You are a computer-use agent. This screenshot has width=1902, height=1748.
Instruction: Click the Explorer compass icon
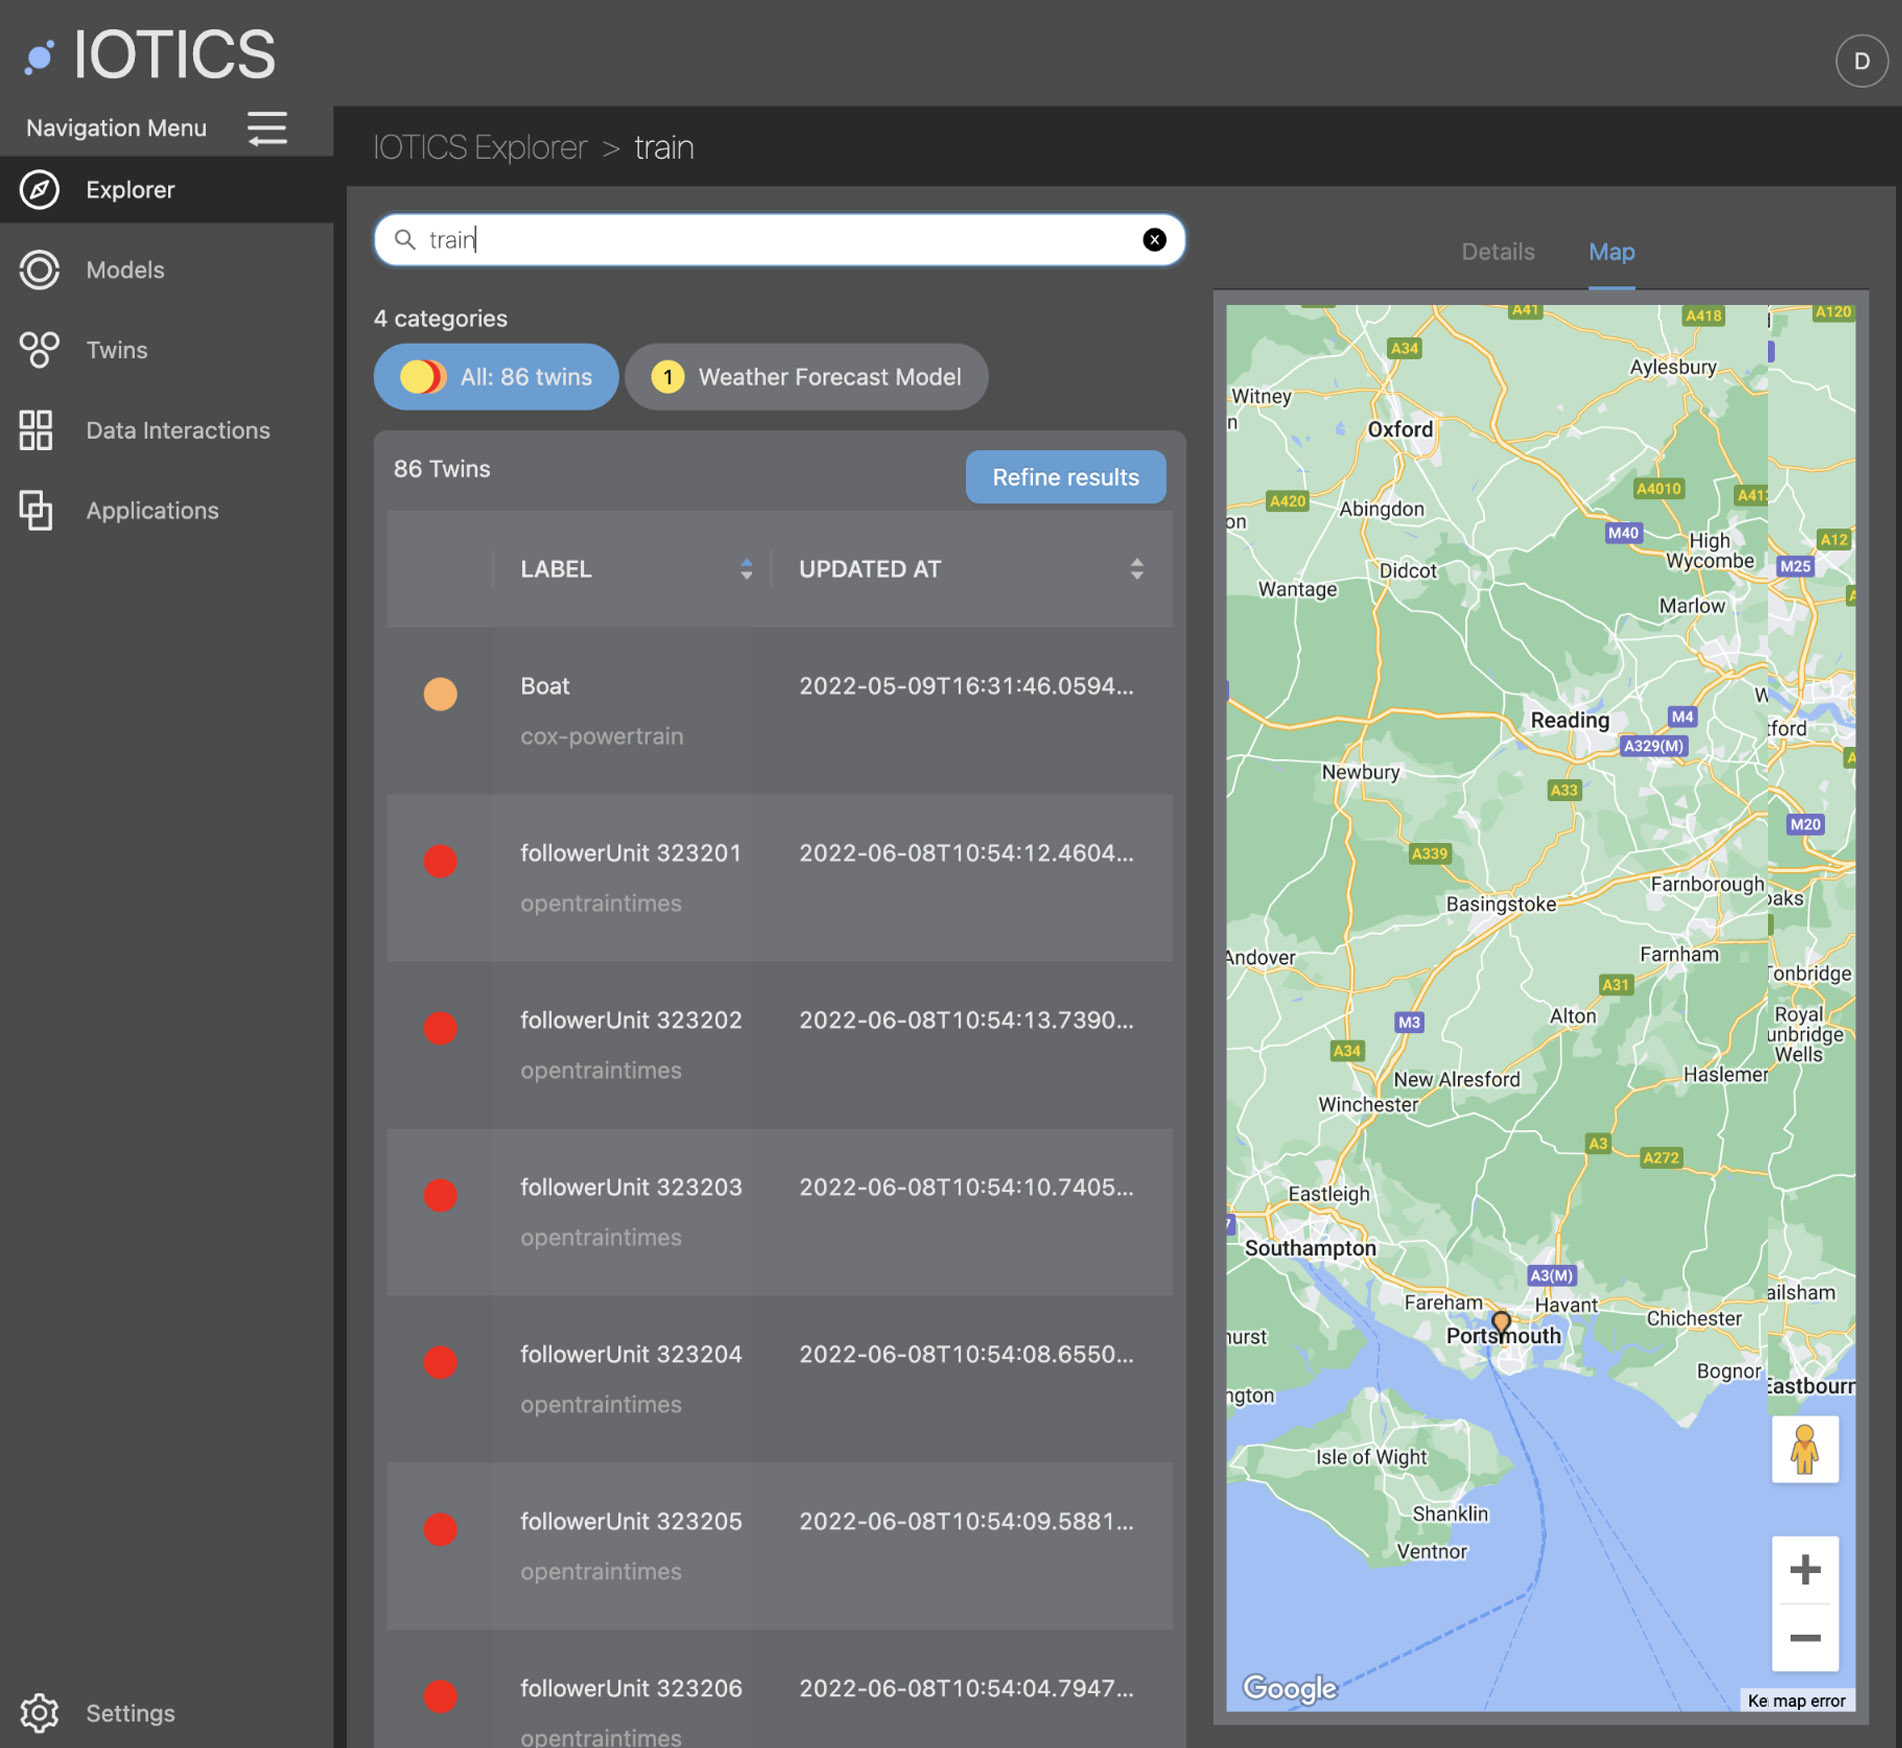[x=39, y=190]
